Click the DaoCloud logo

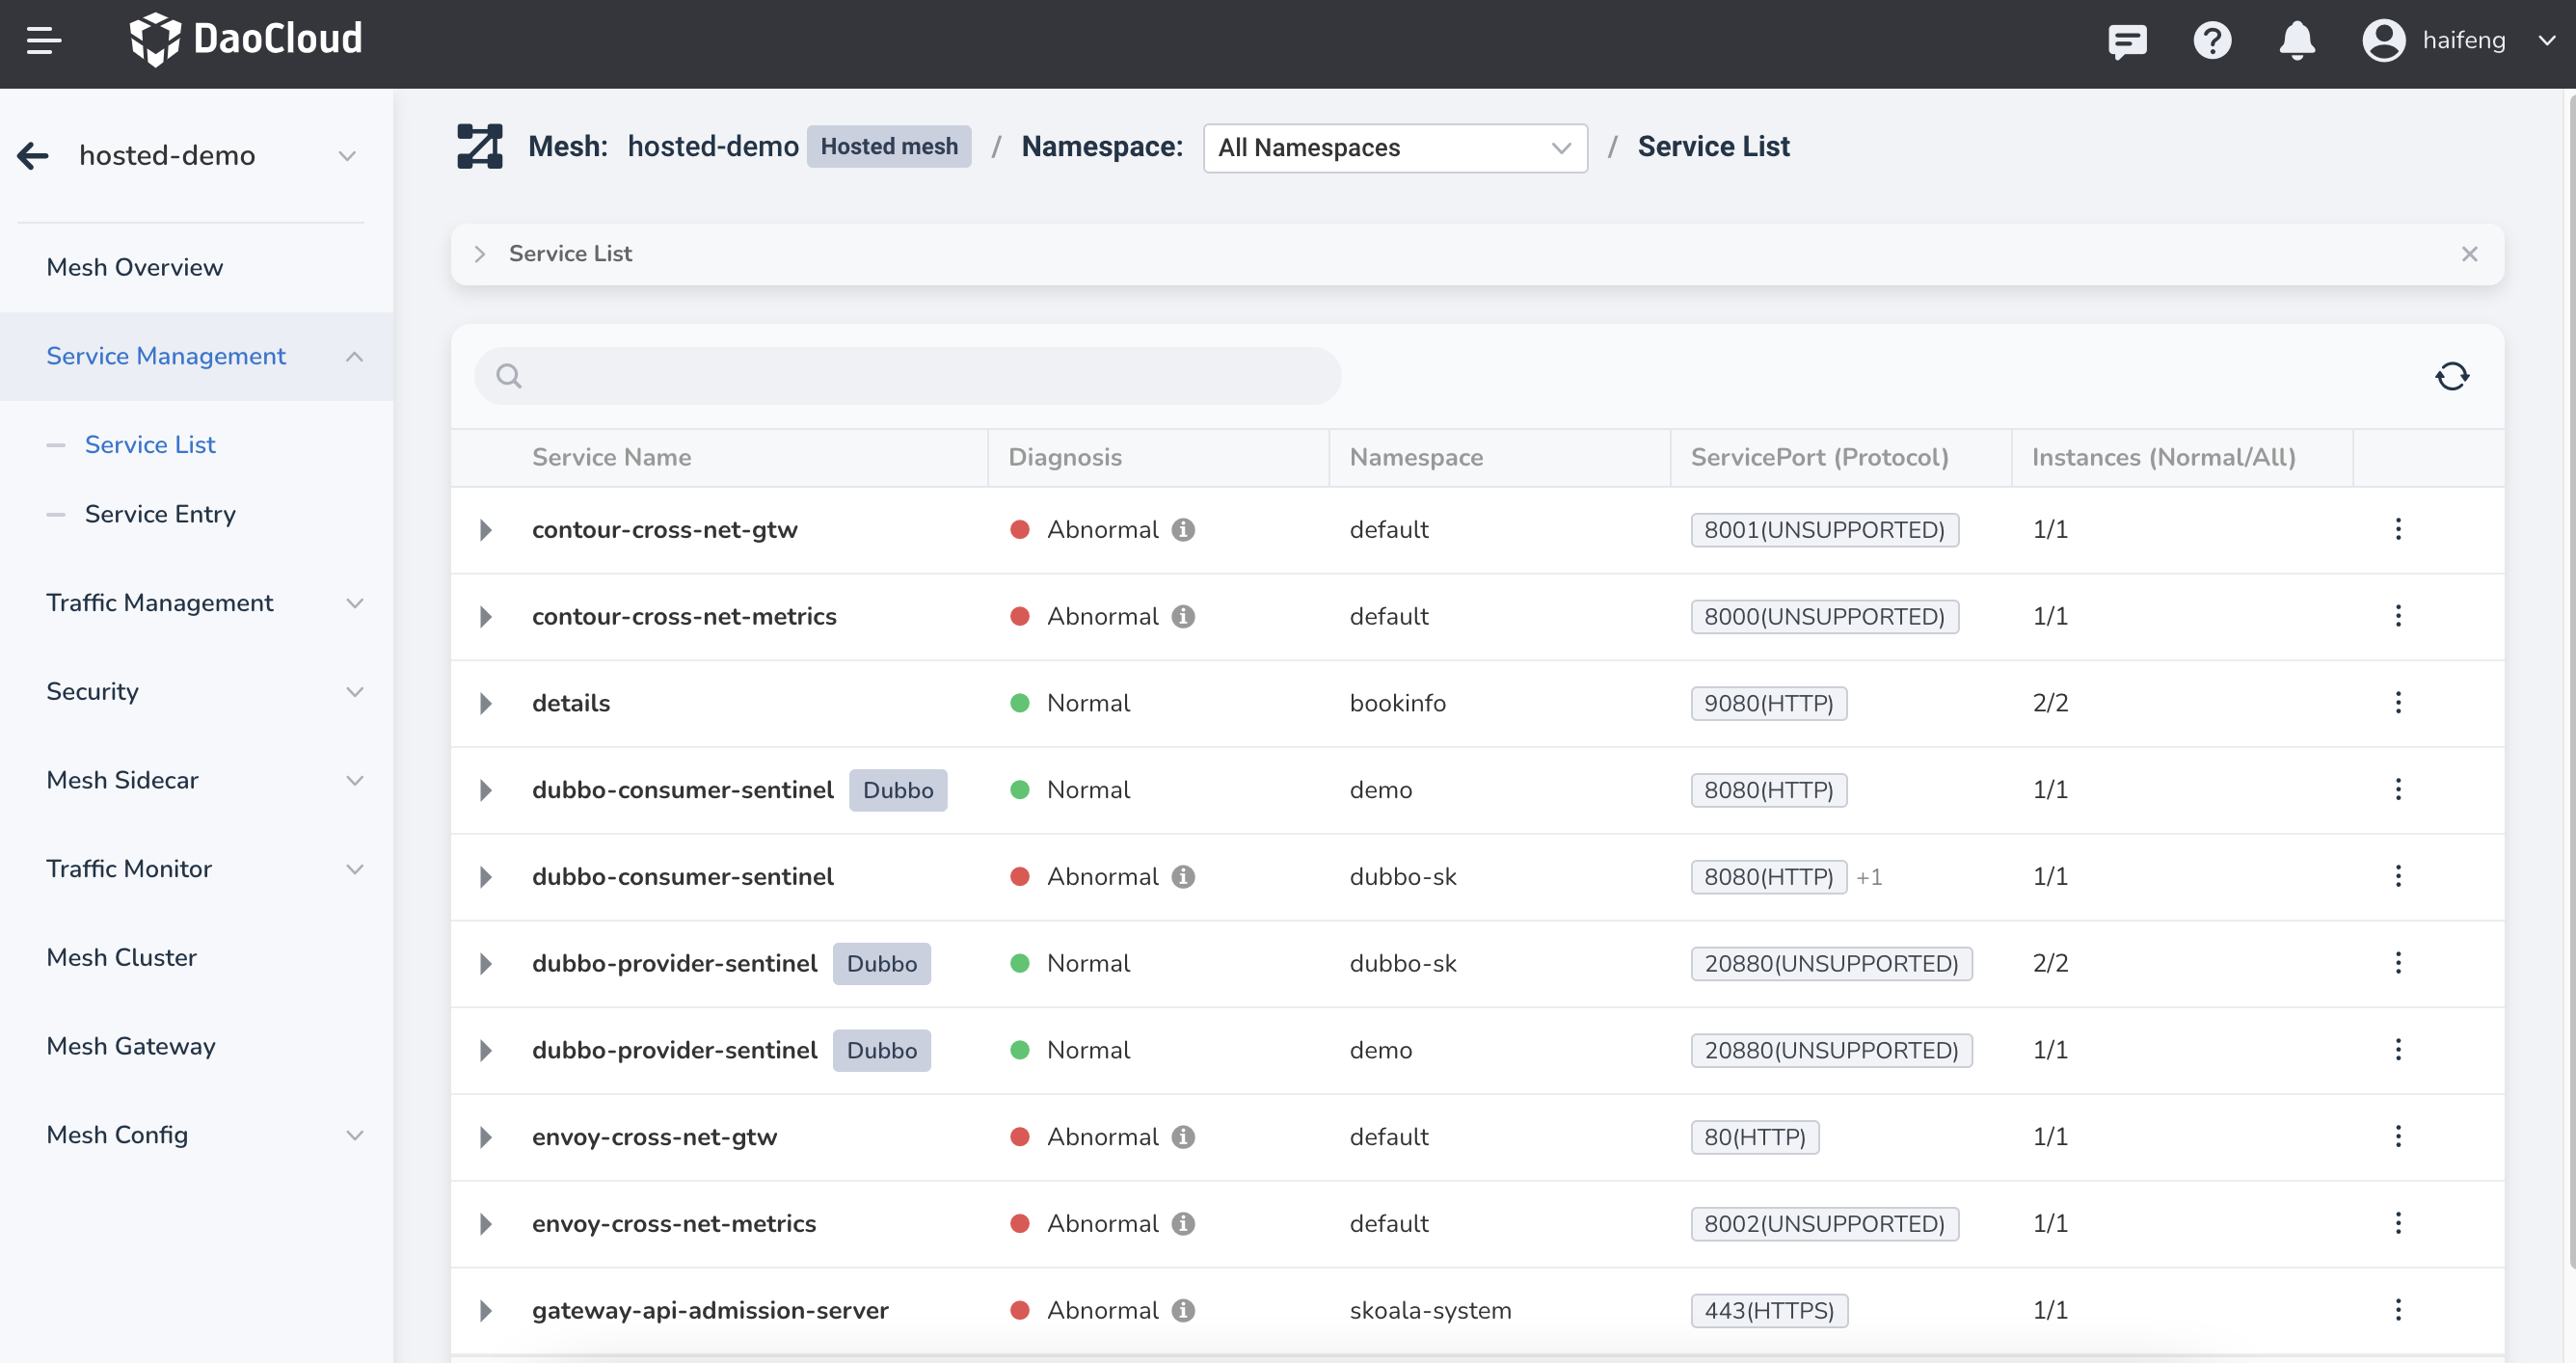click(x=246, y=40)
